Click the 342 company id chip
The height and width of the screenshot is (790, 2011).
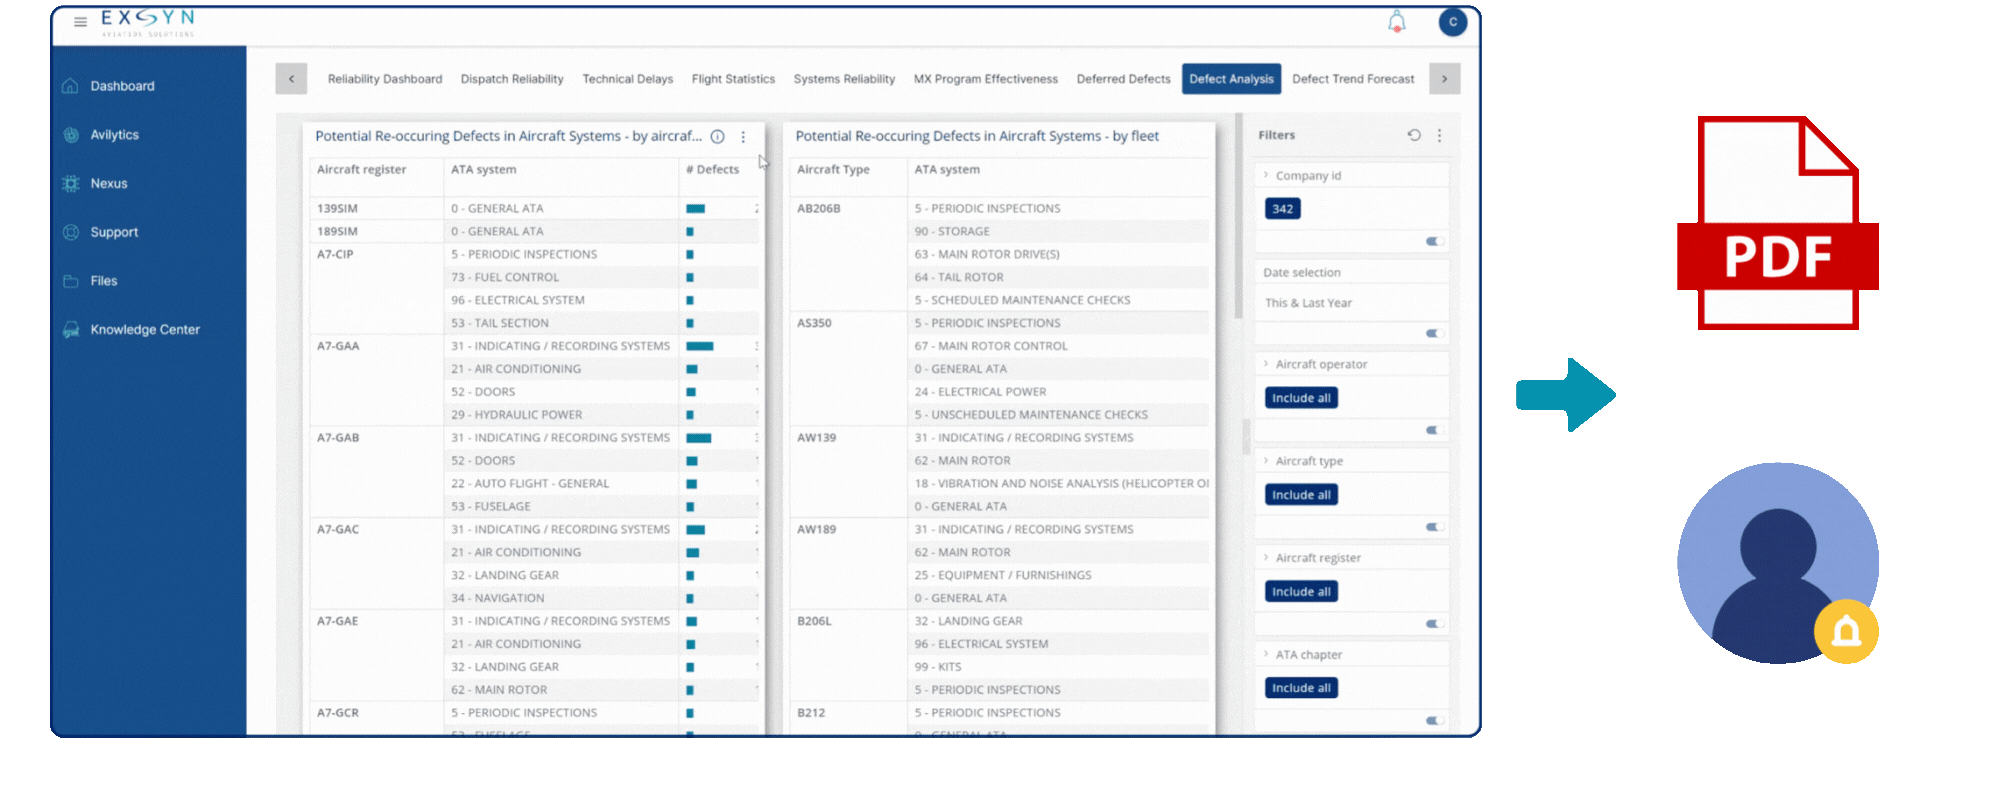(x=1282, y=209)
